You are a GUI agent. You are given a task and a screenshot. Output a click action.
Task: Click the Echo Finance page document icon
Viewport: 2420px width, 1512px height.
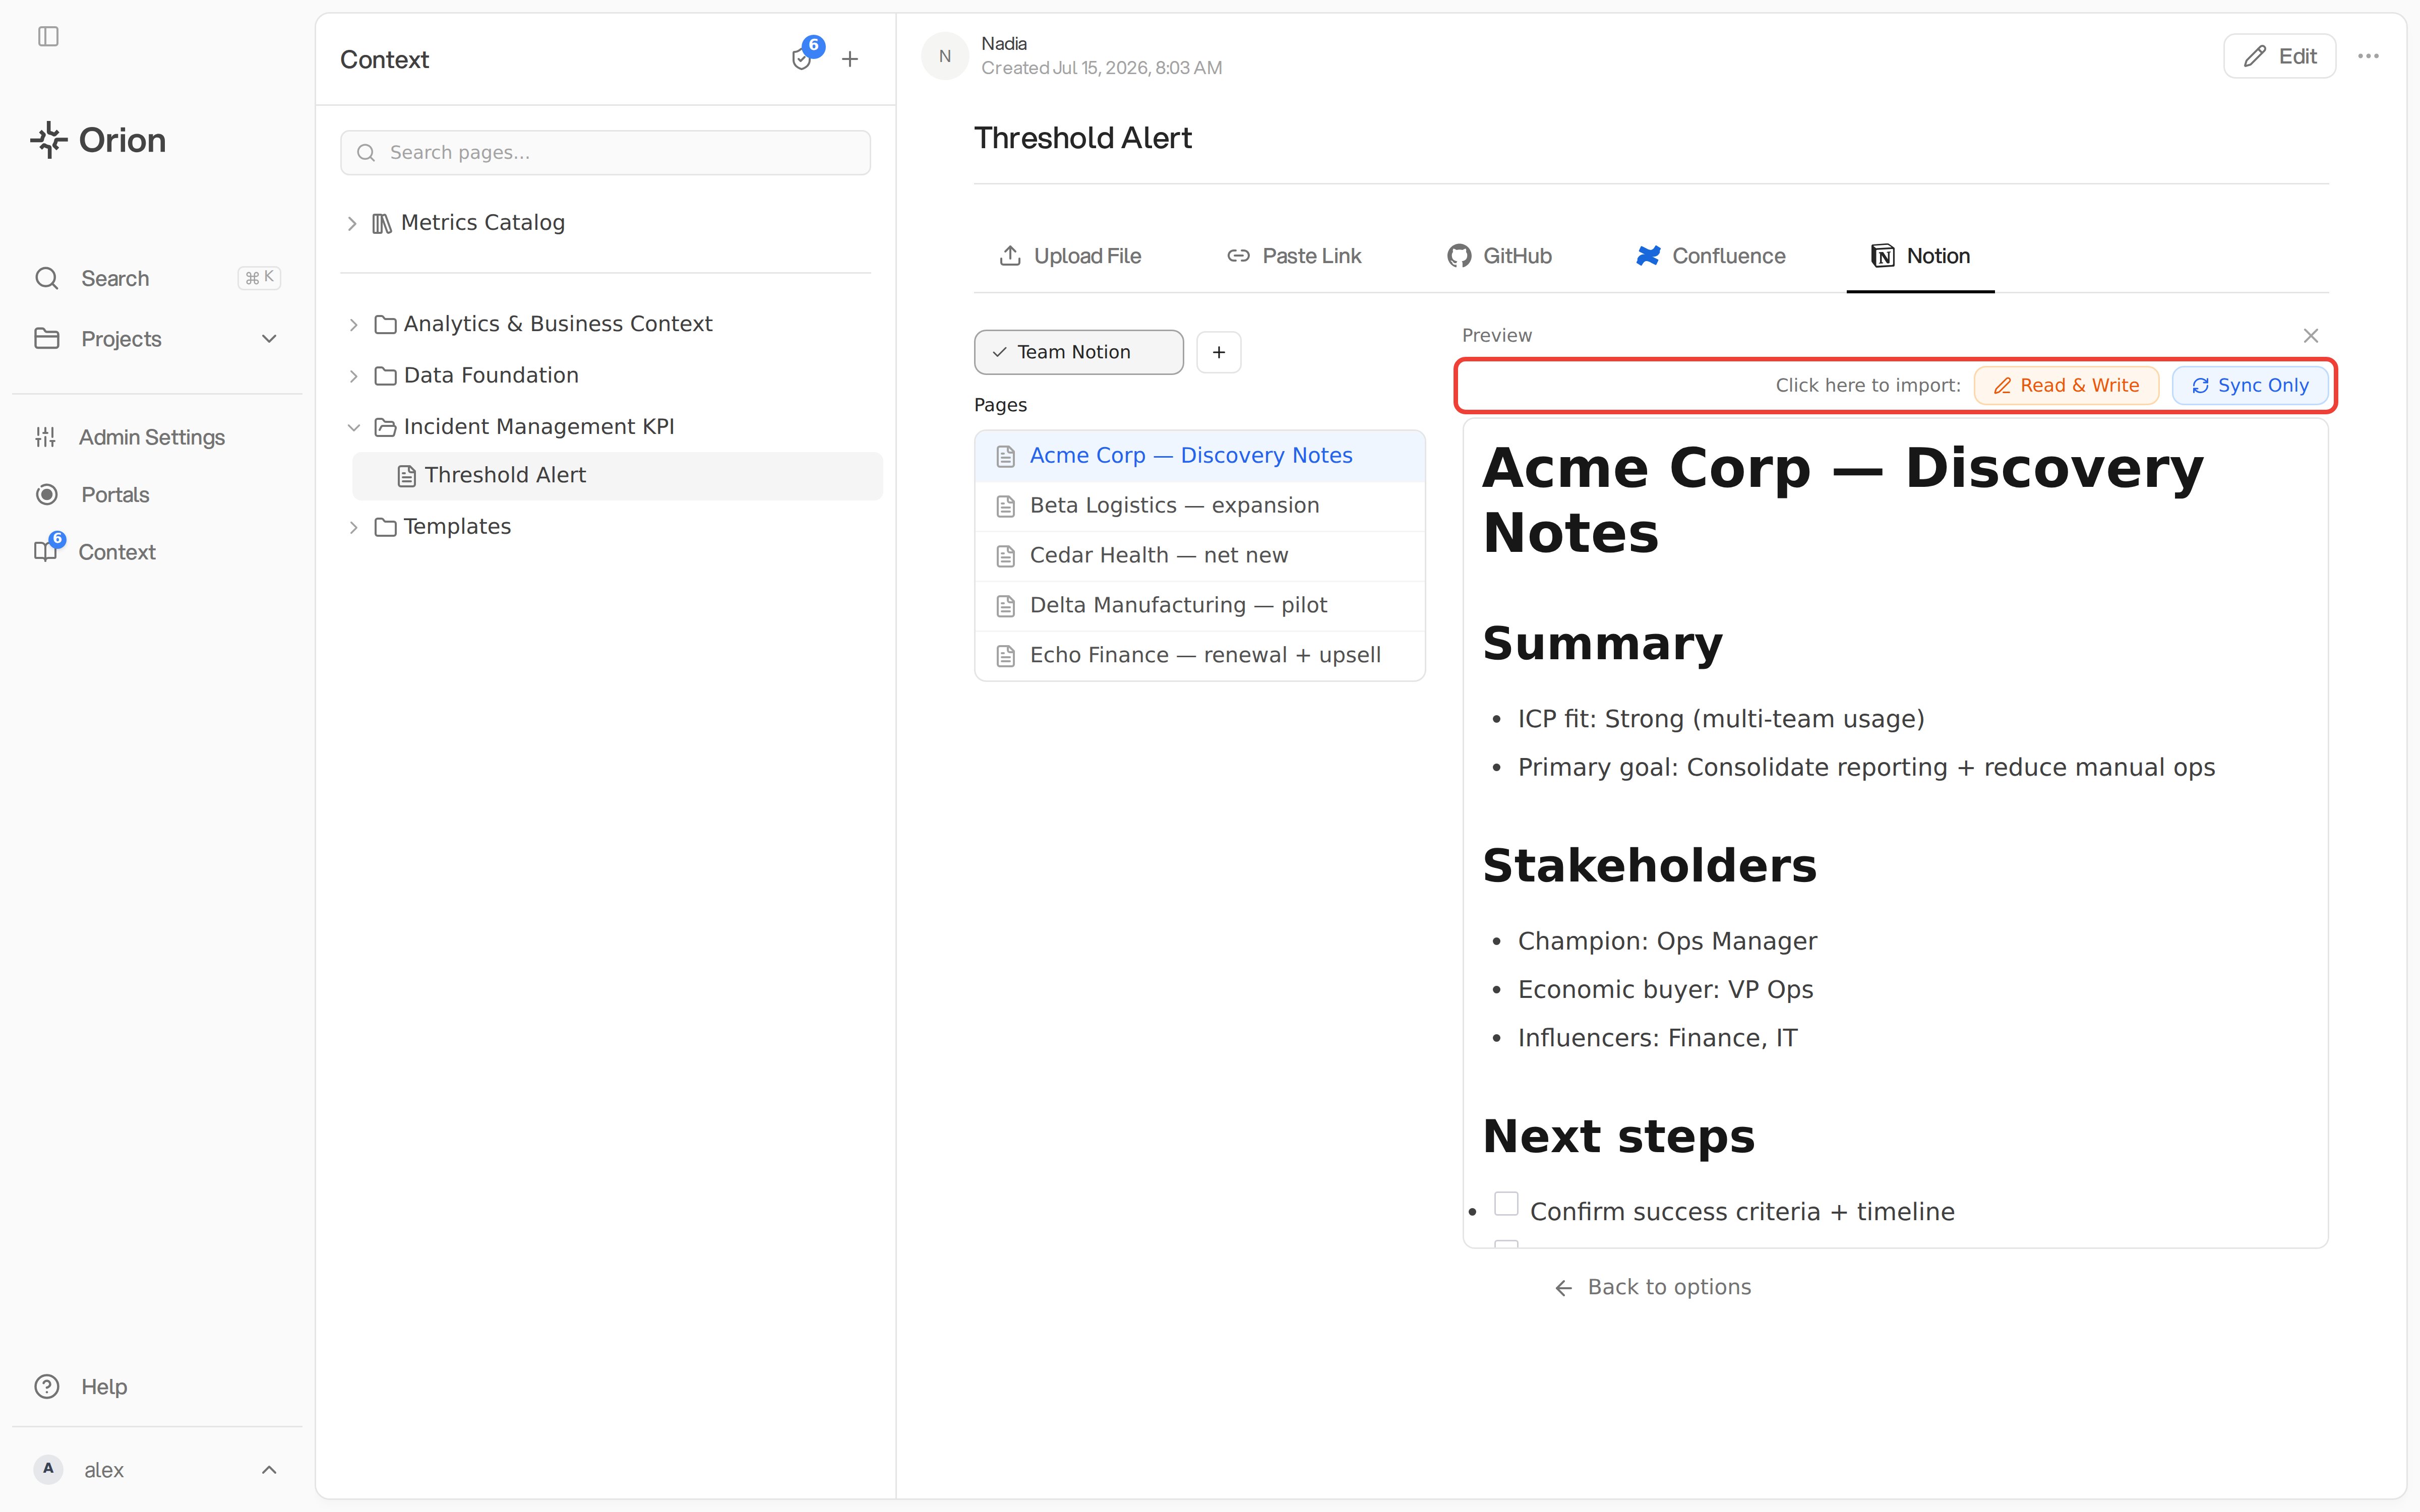click(1006, 657)
